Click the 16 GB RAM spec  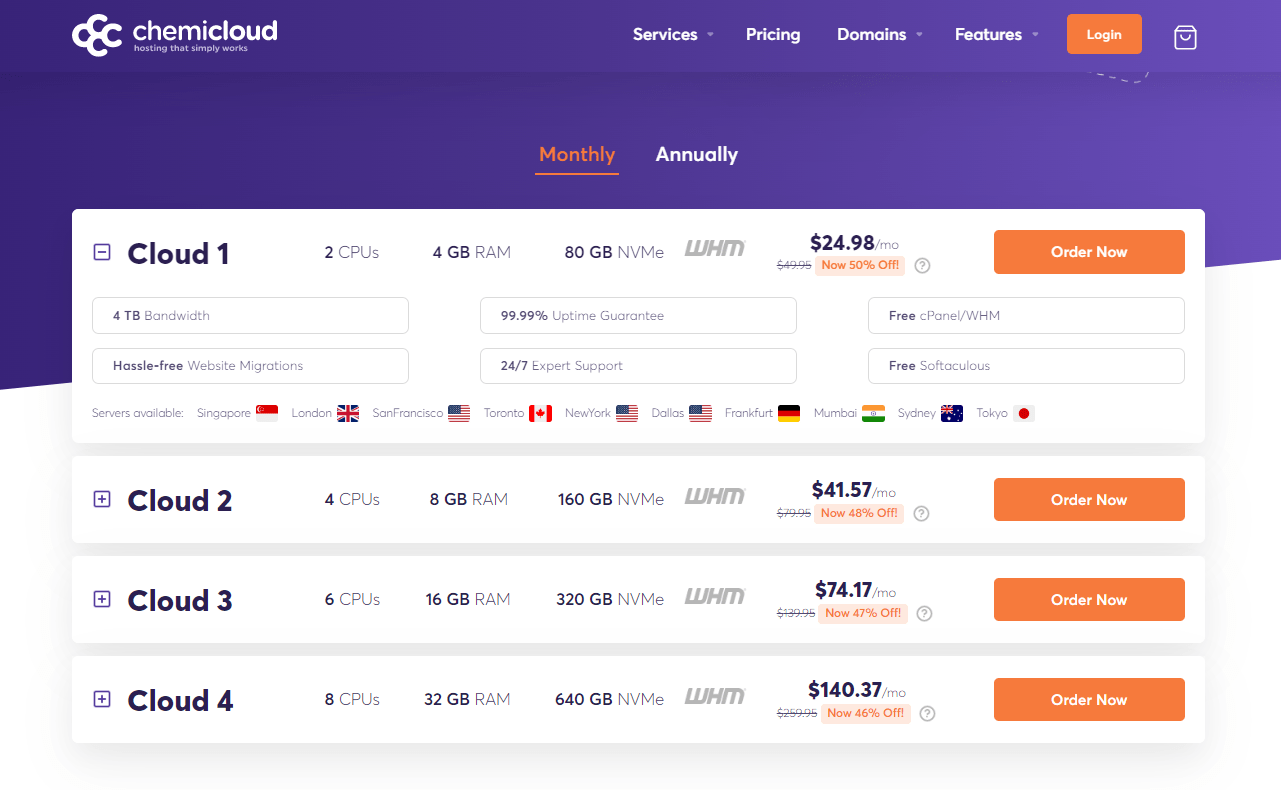click(468, 600)
